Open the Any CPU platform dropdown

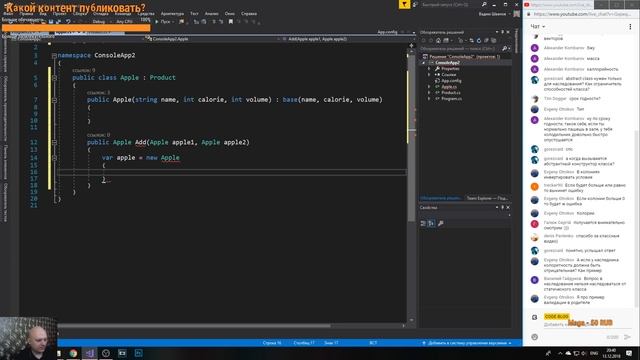tap(125, 22)
